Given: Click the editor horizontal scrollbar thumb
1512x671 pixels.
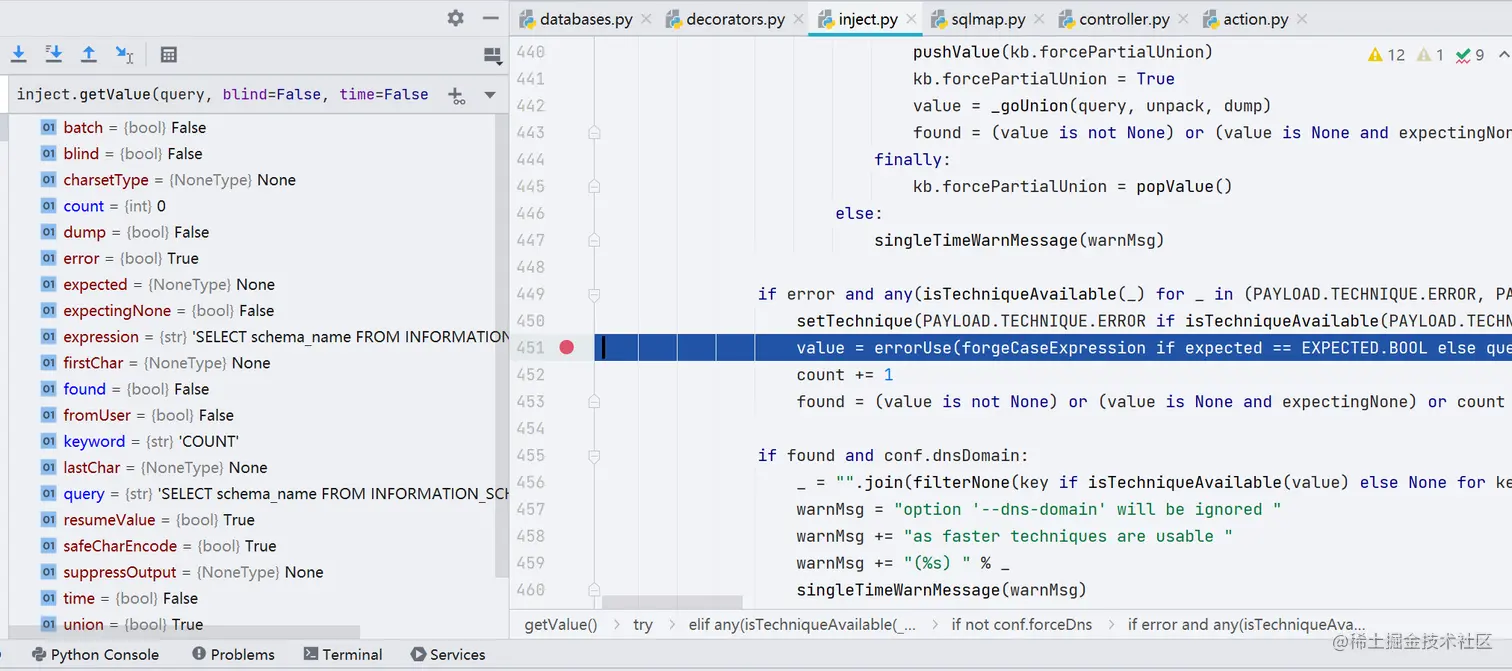Looking at the screenshot, I should [672, 602].
